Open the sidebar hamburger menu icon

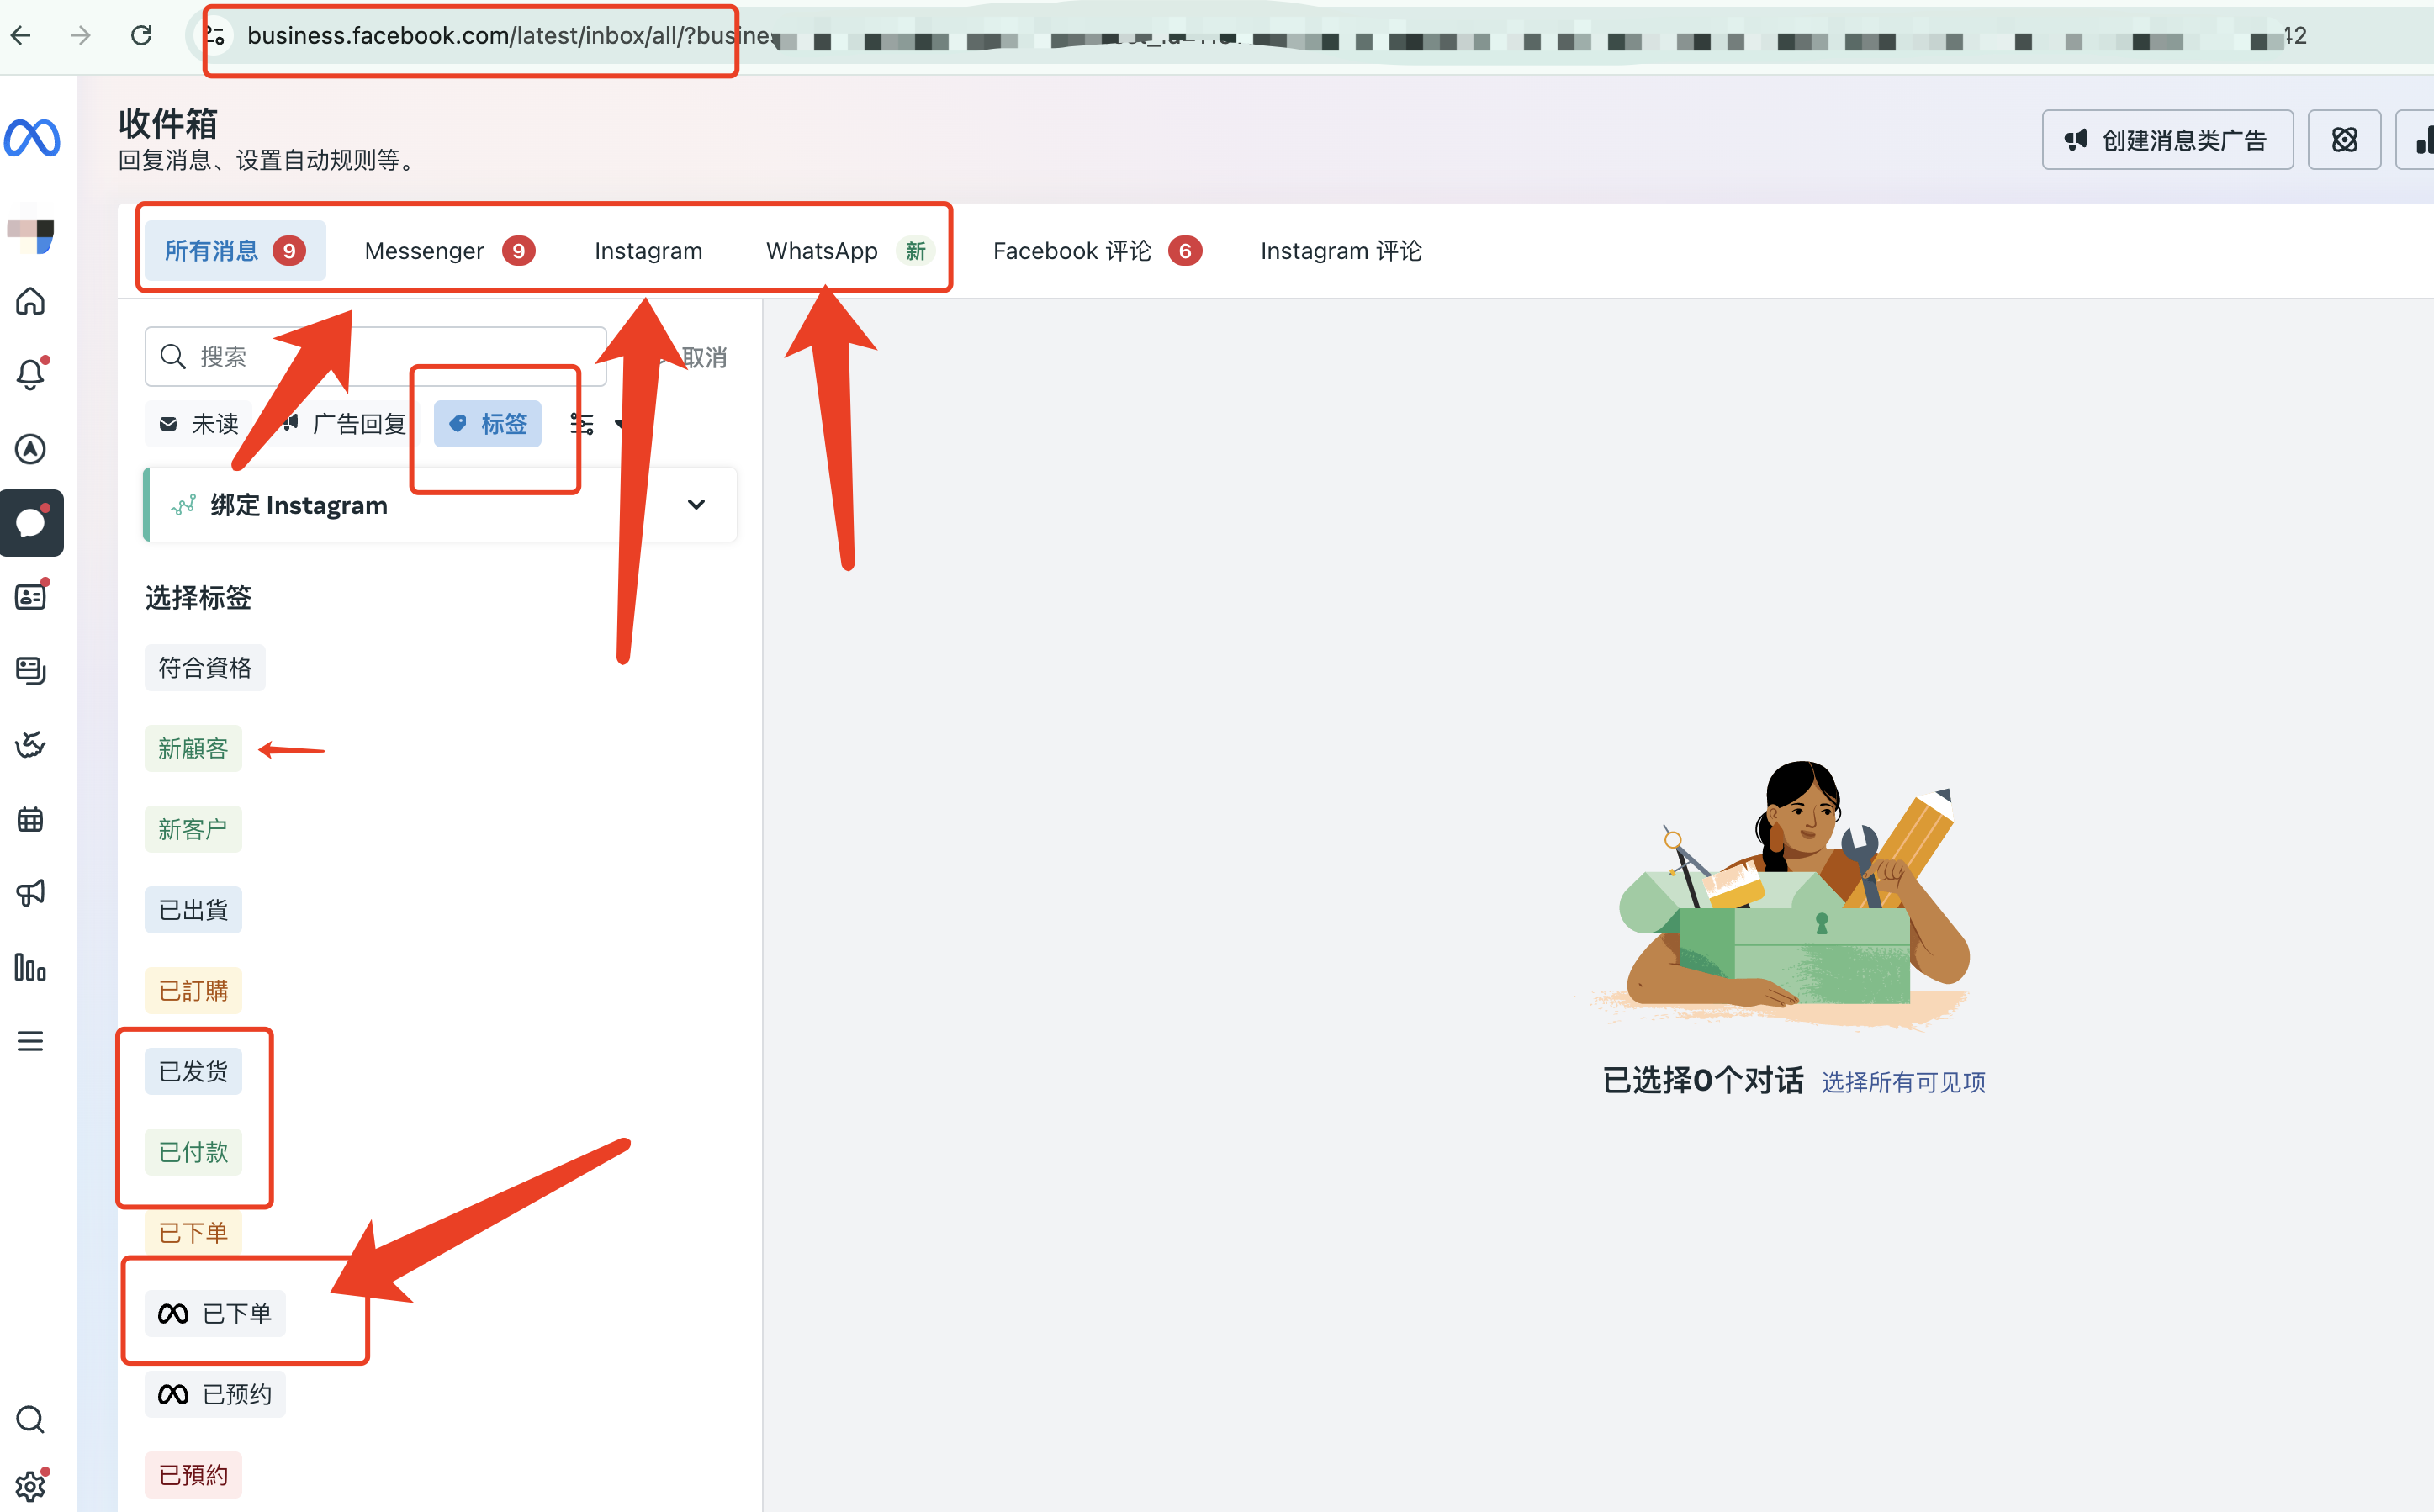click(x=31, y=1041)
